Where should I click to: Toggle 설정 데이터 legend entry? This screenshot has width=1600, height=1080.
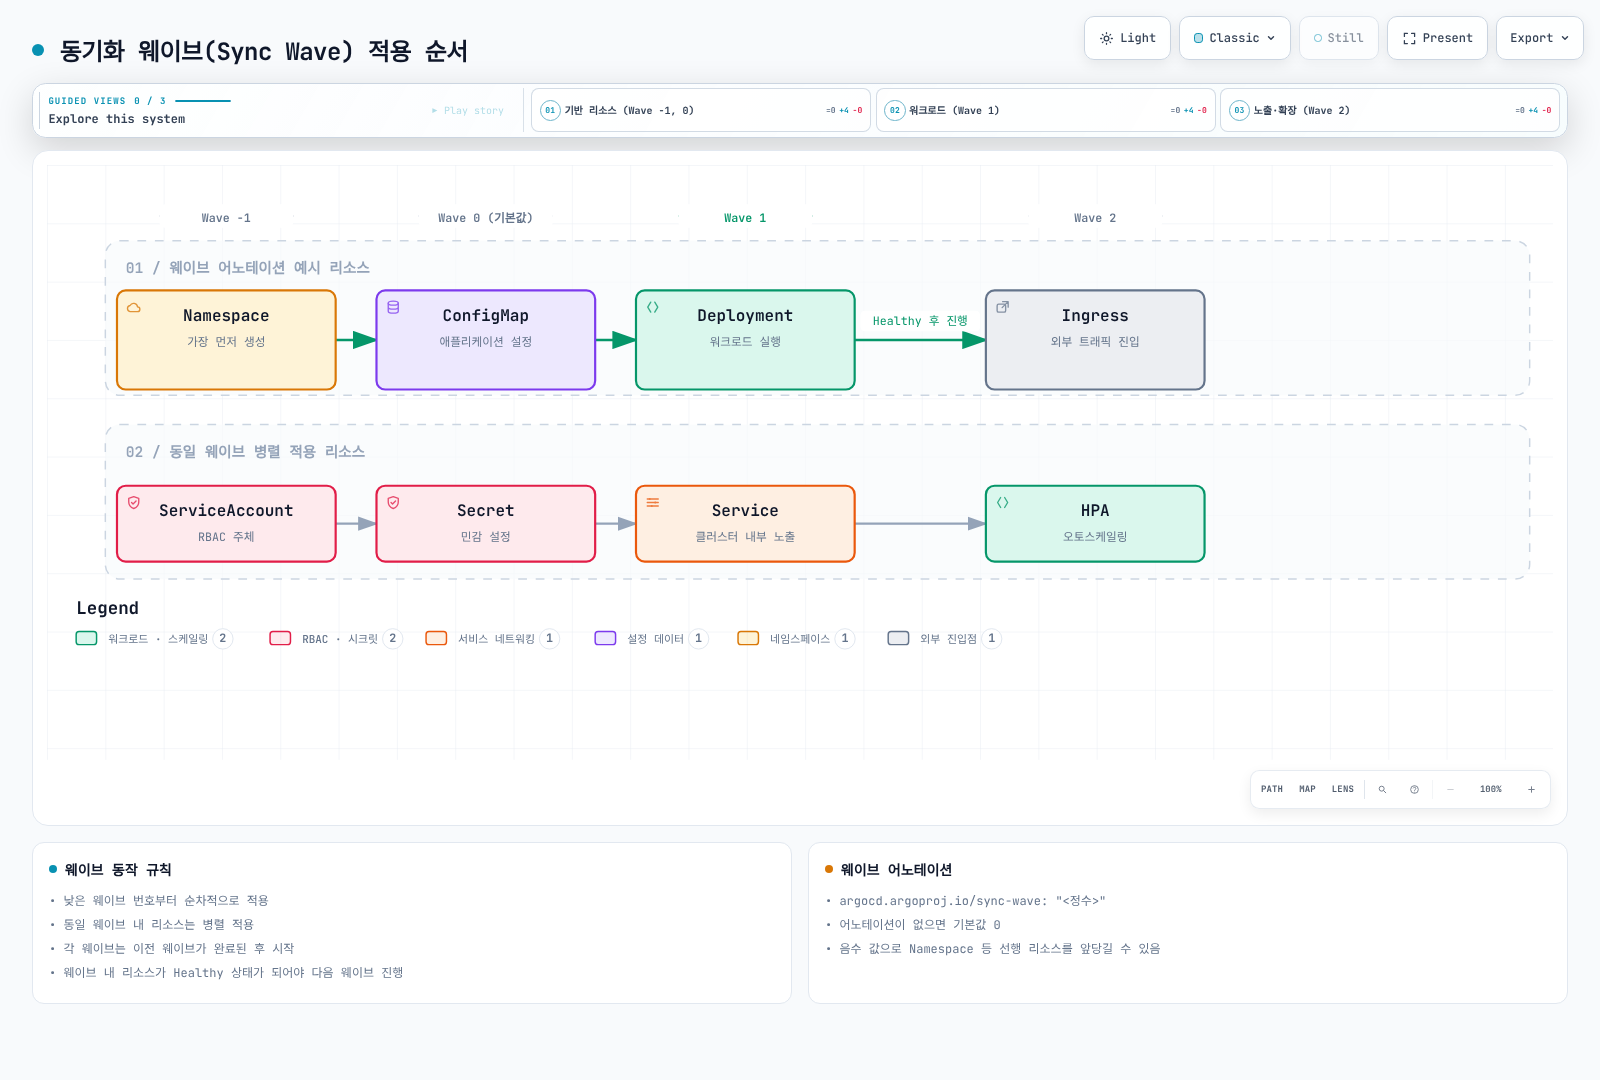(x=651, y=638)
